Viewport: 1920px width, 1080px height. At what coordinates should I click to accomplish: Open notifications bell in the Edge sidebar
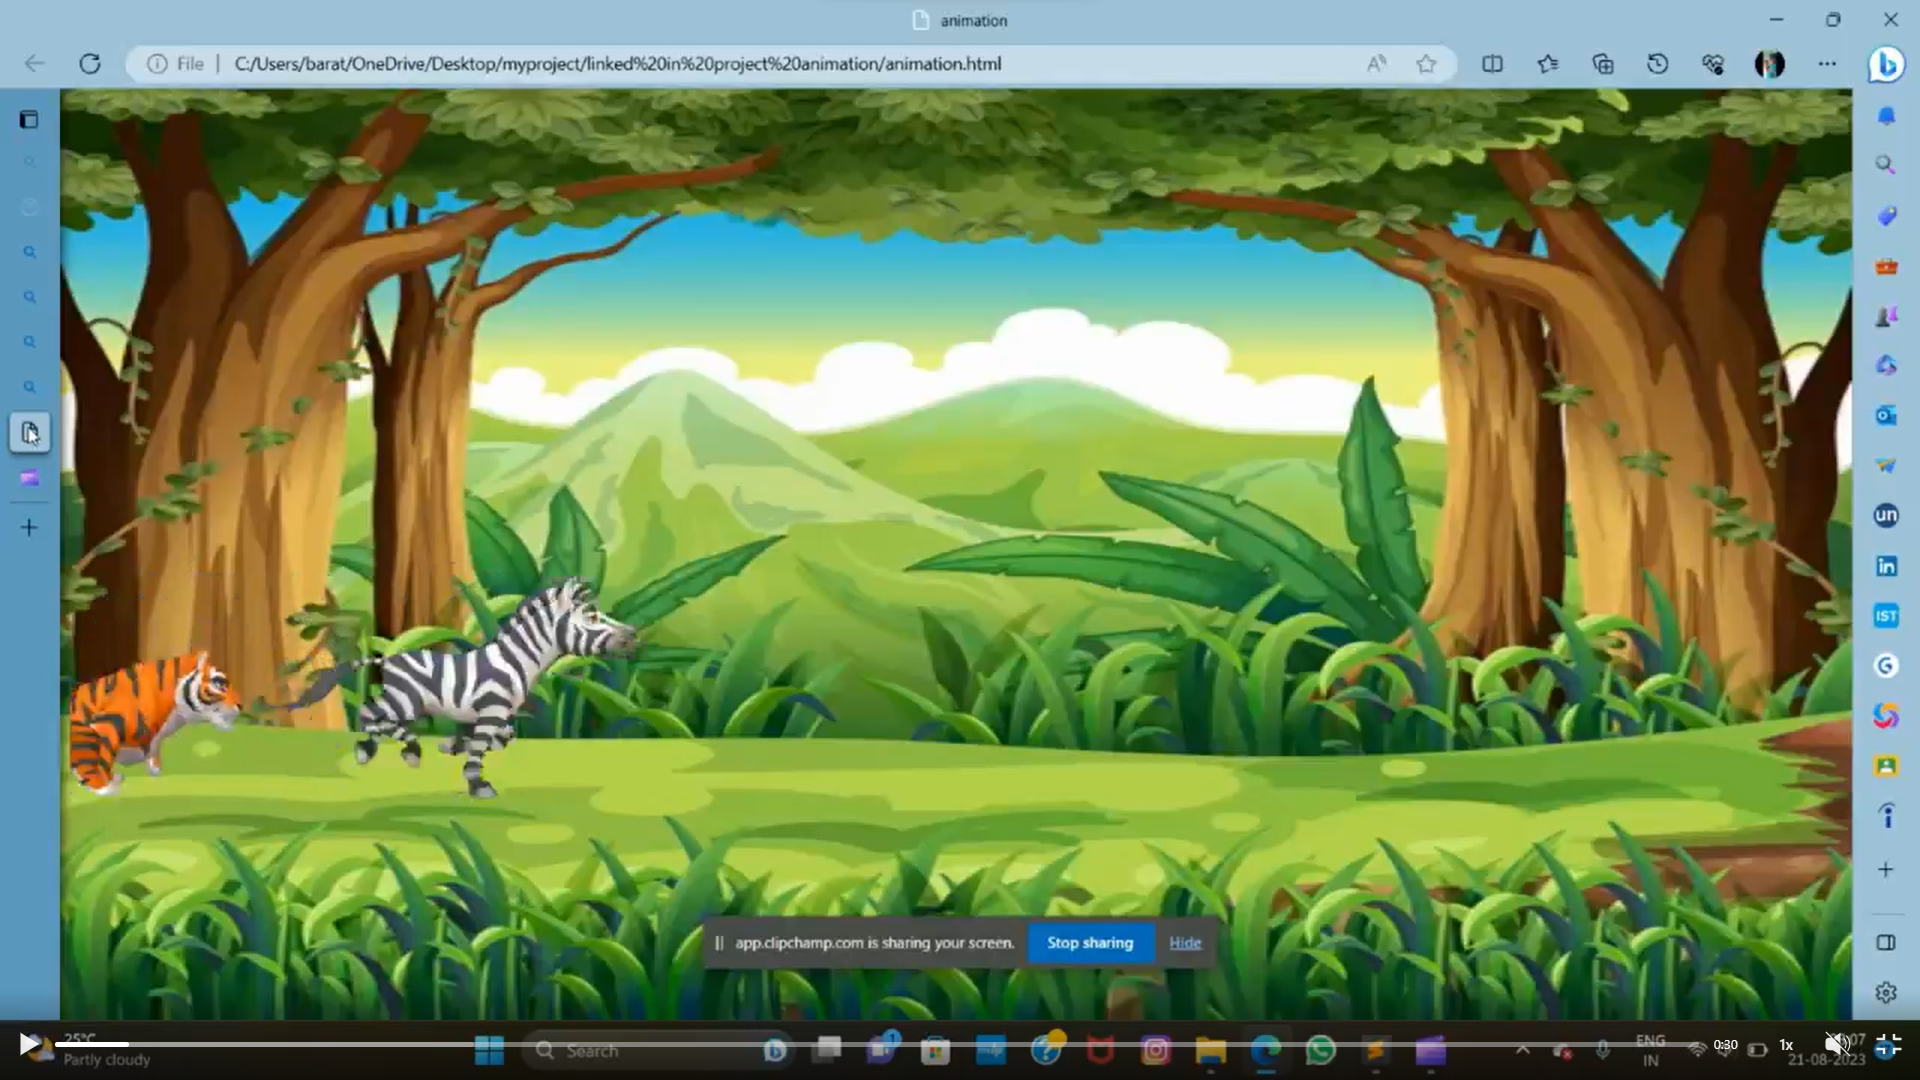click(x=1886, y=116)
